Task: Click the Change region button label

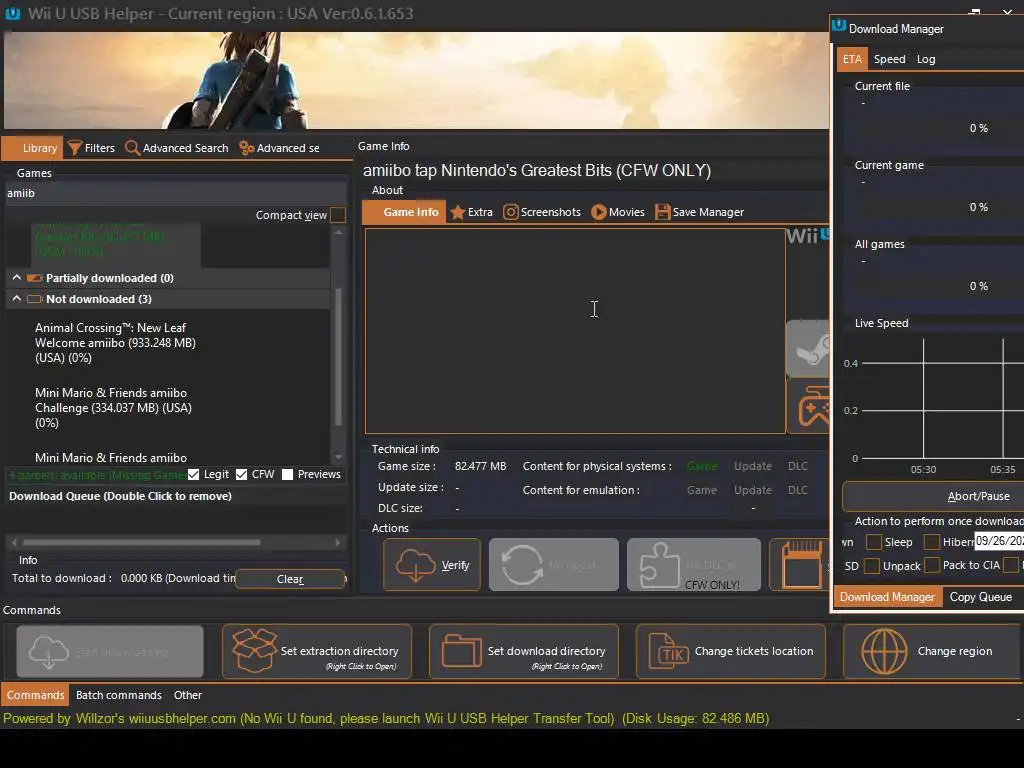Action: pos(954,651)
